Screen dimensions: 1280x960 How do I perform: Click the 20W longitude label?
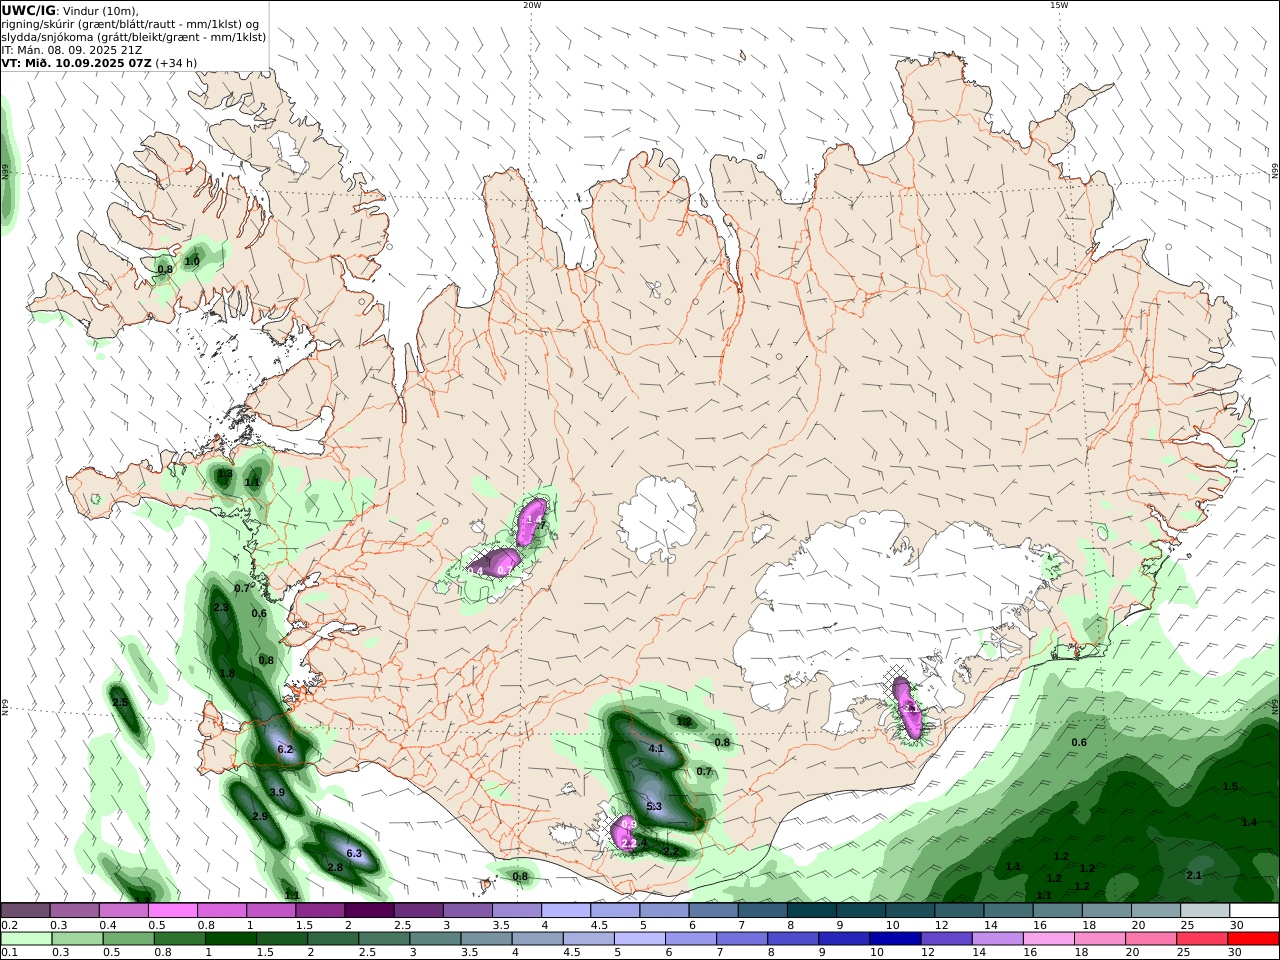coord(531,5)
